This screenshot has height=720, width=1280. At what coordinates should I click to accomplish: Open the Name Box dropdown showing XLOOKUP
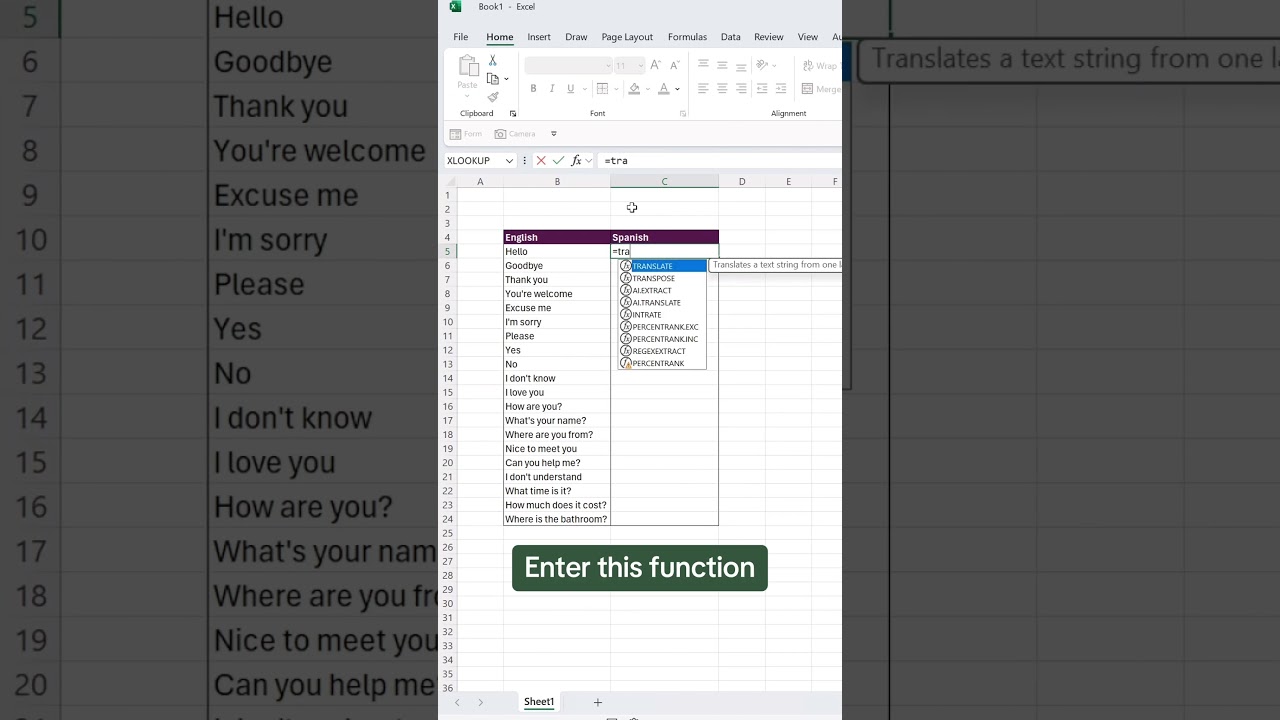click(x=509, y=160)
